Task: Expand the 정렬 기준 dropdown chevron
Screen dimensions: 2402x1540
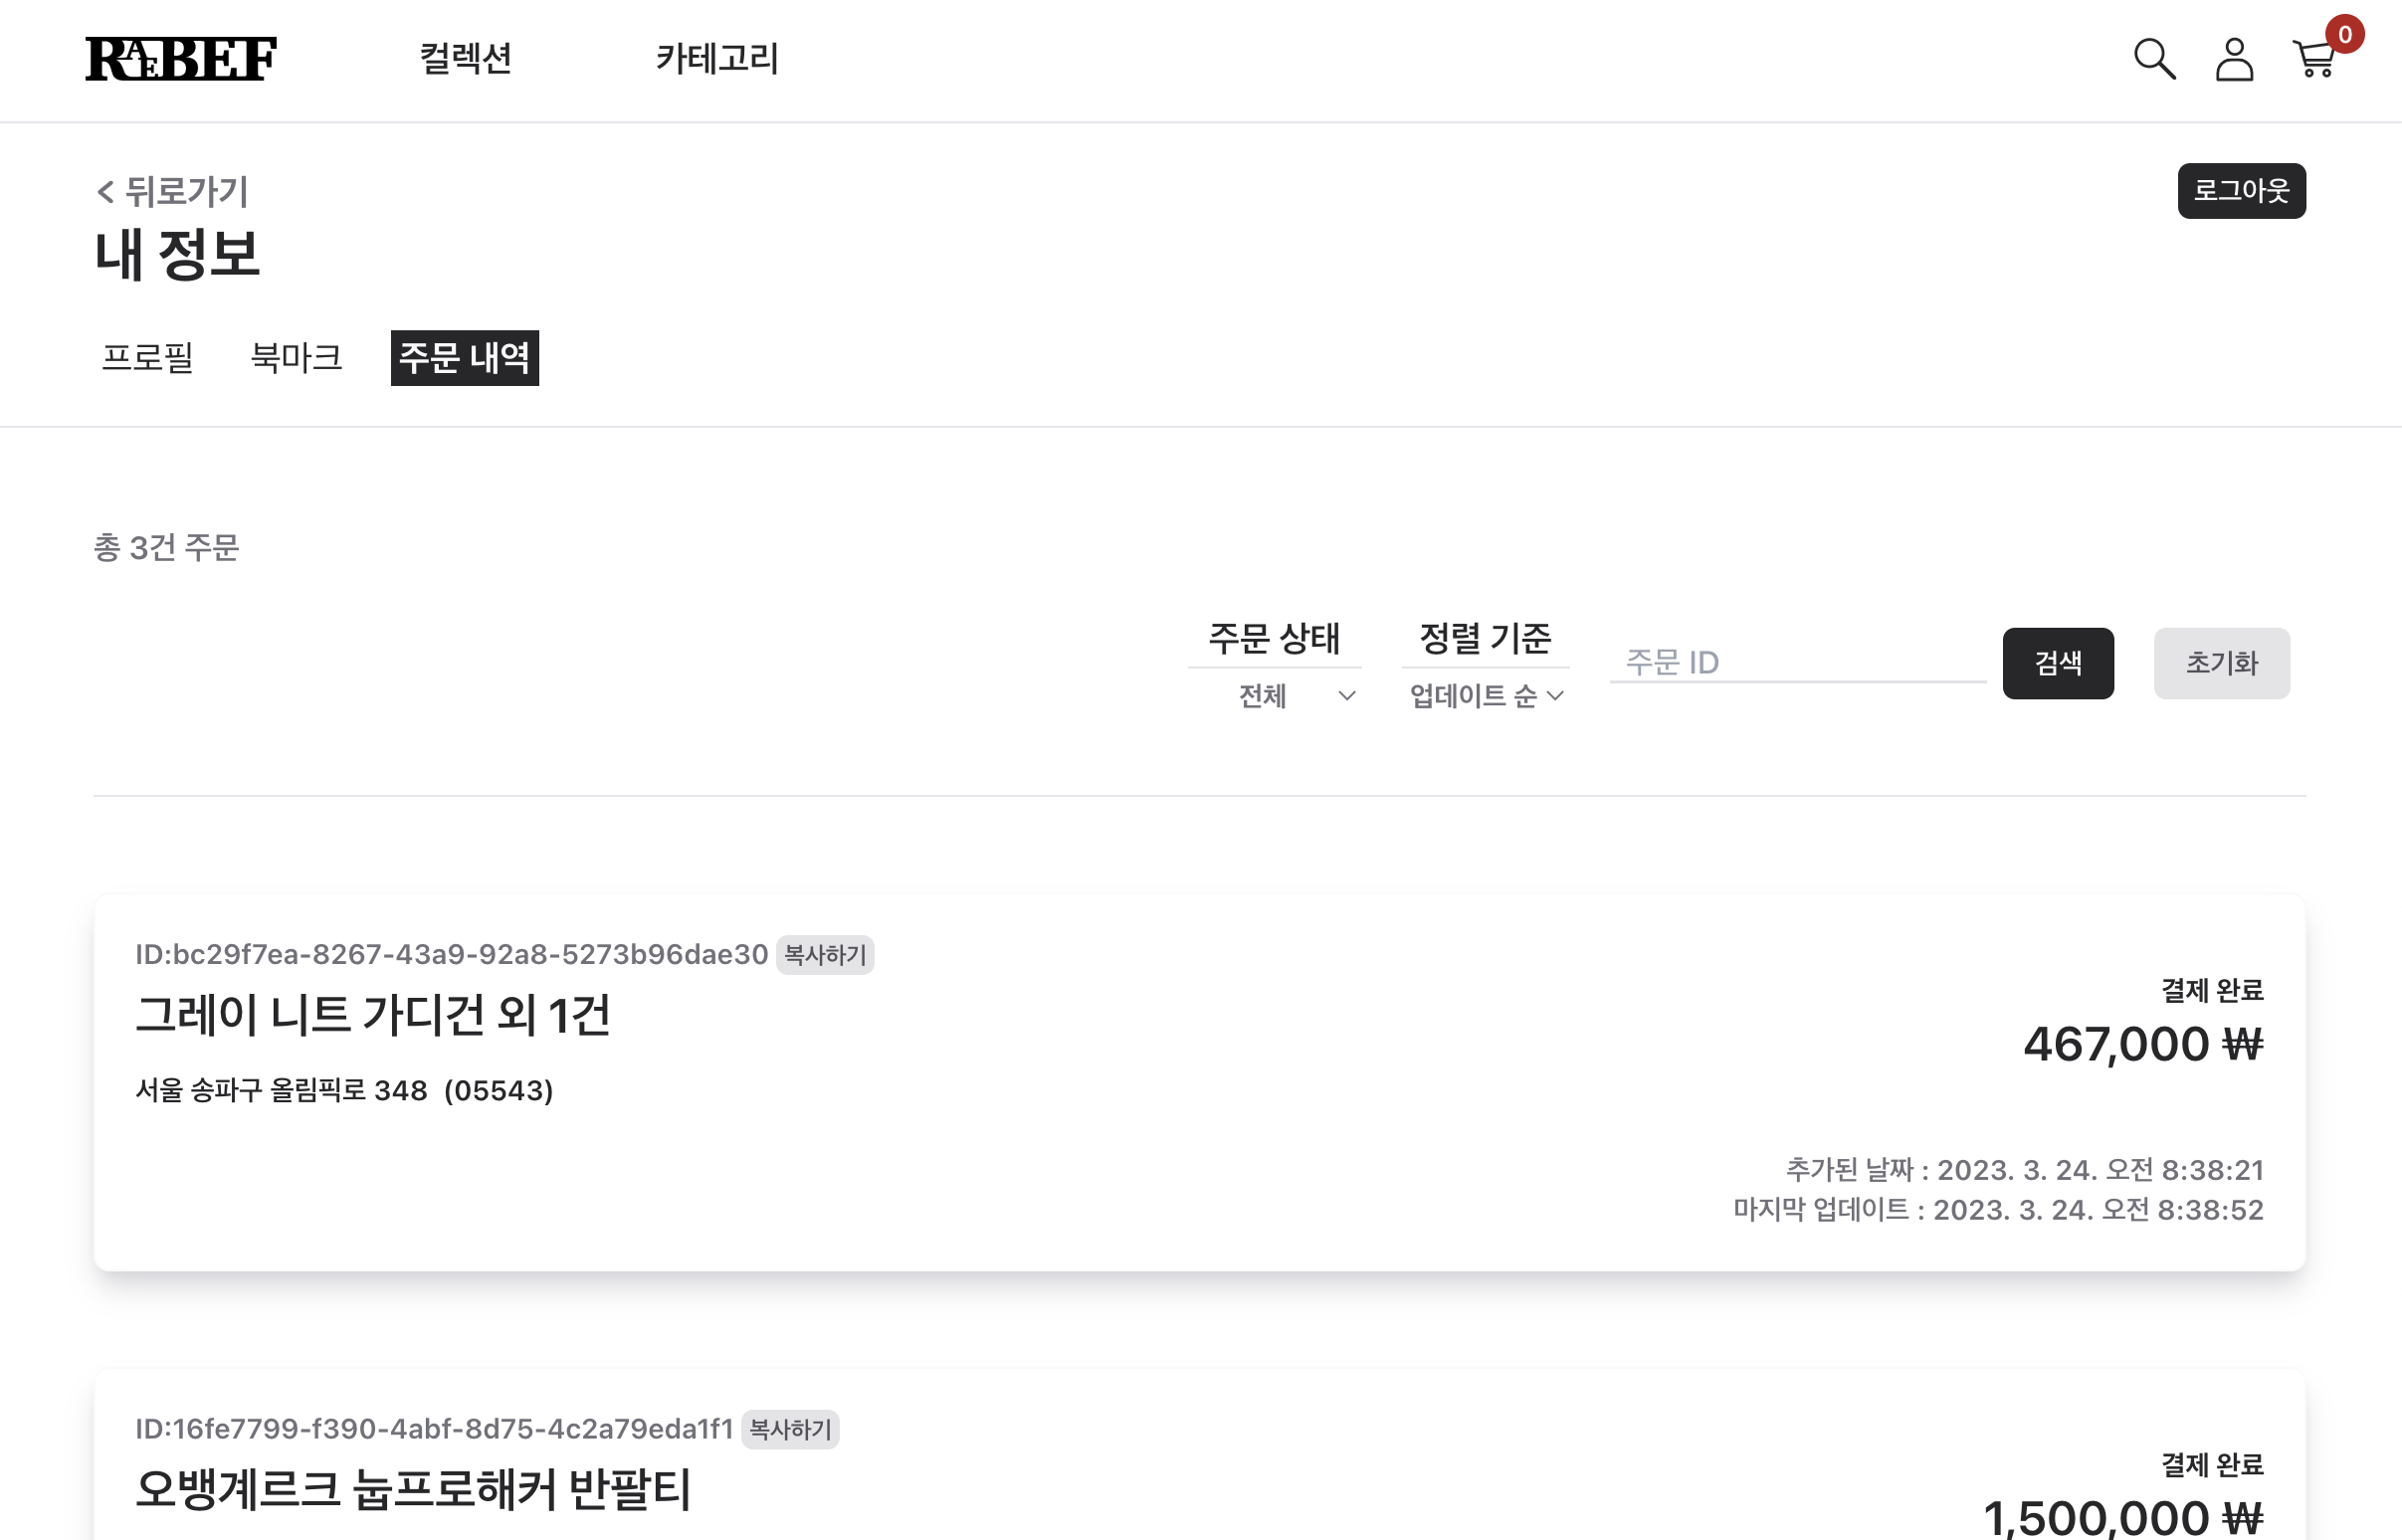Action: (1554, 696)
